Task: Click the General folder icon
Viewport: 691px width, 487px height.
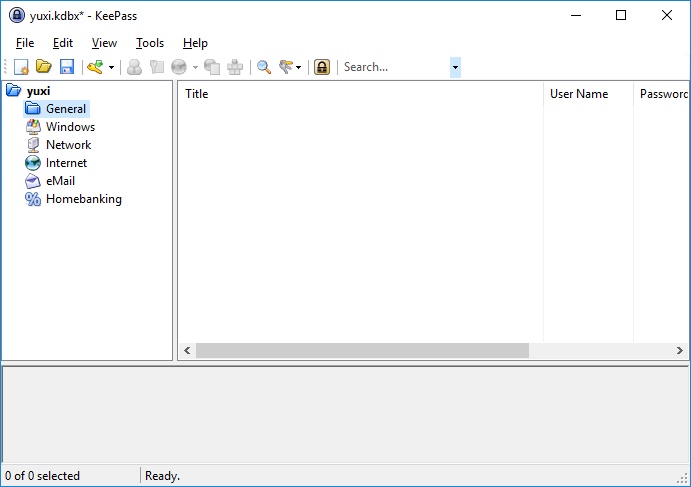Action: point(33,108)
